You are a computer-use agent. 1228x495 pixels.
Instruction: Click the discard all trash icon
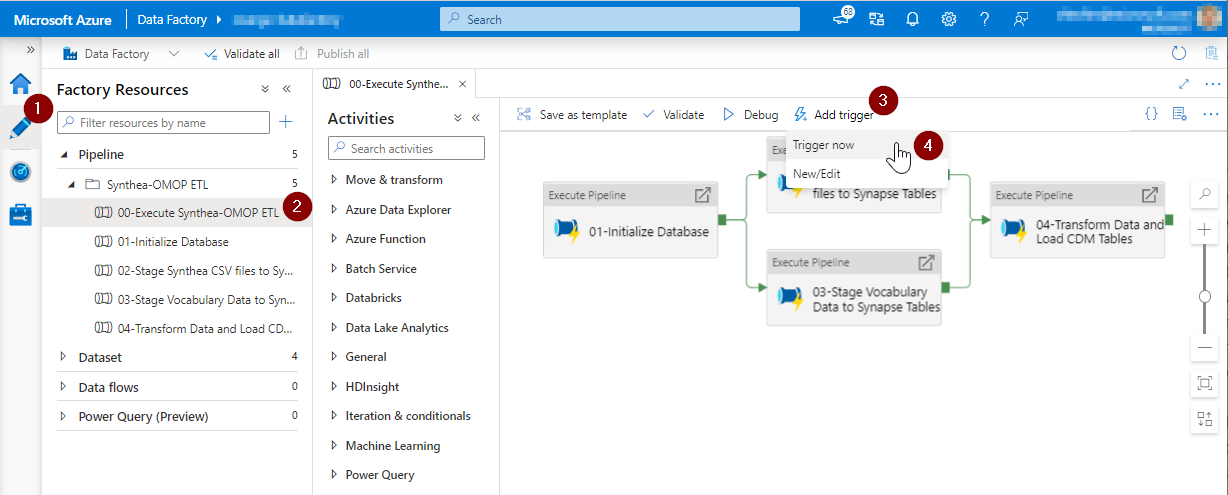point(1211,54)
